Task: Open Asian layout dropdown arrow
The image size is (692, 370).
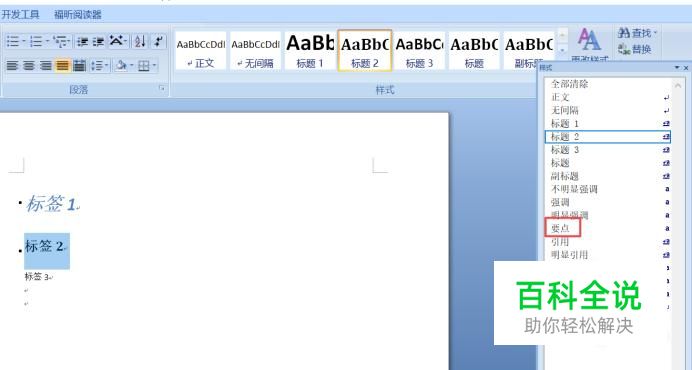Action: coord(126,41)
